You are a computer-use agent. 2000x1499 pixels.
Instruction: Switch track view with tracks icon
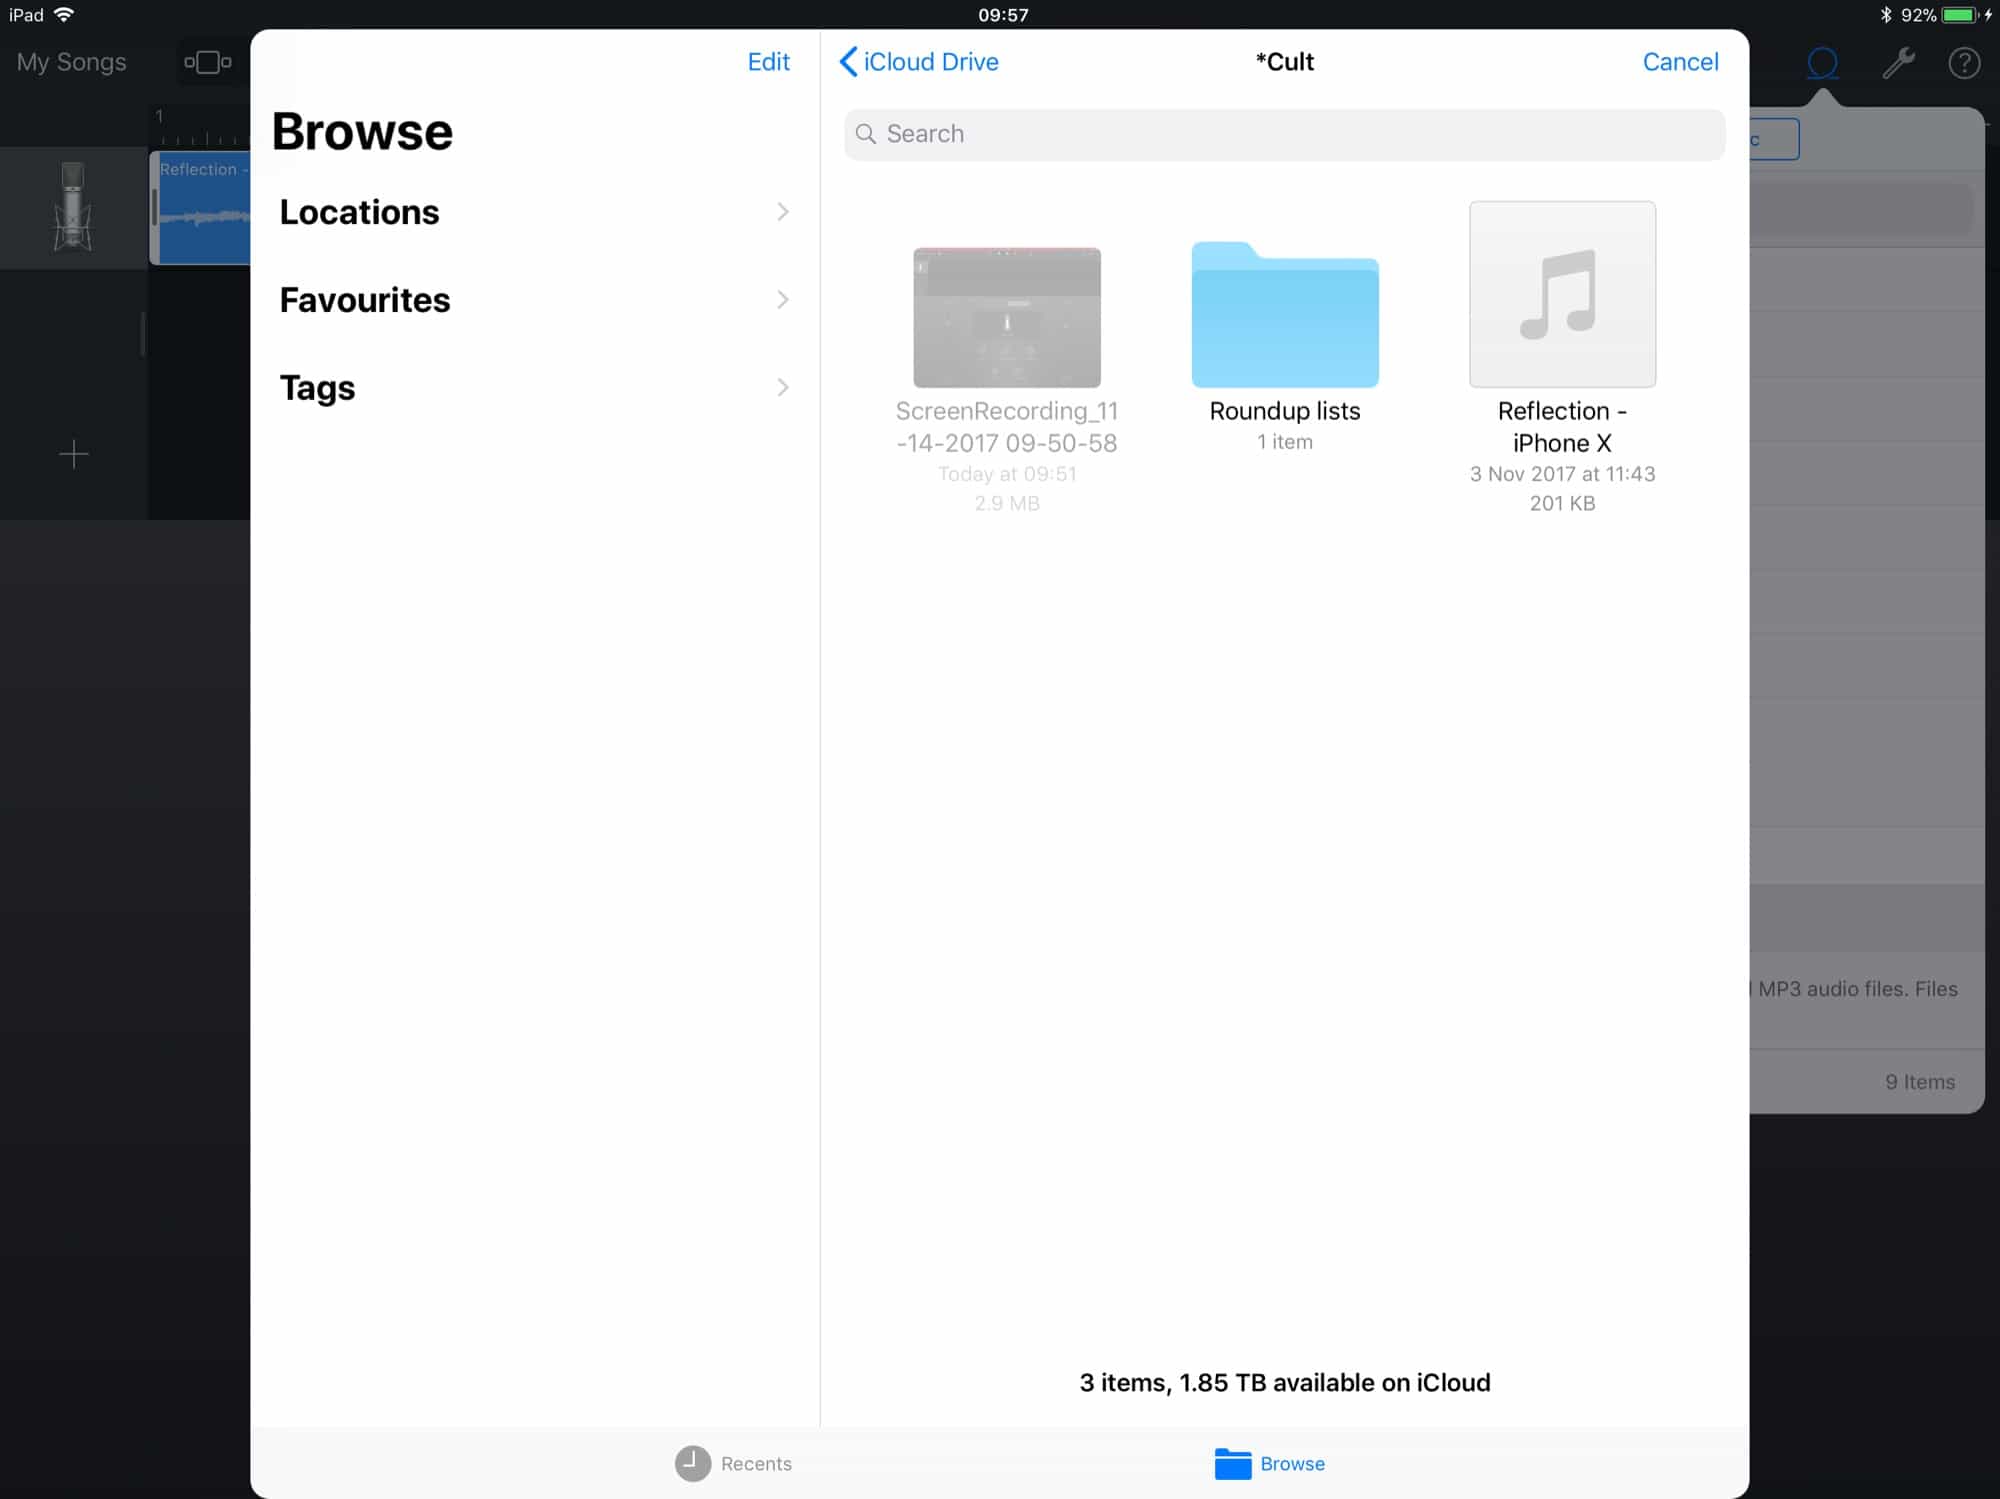208,62
